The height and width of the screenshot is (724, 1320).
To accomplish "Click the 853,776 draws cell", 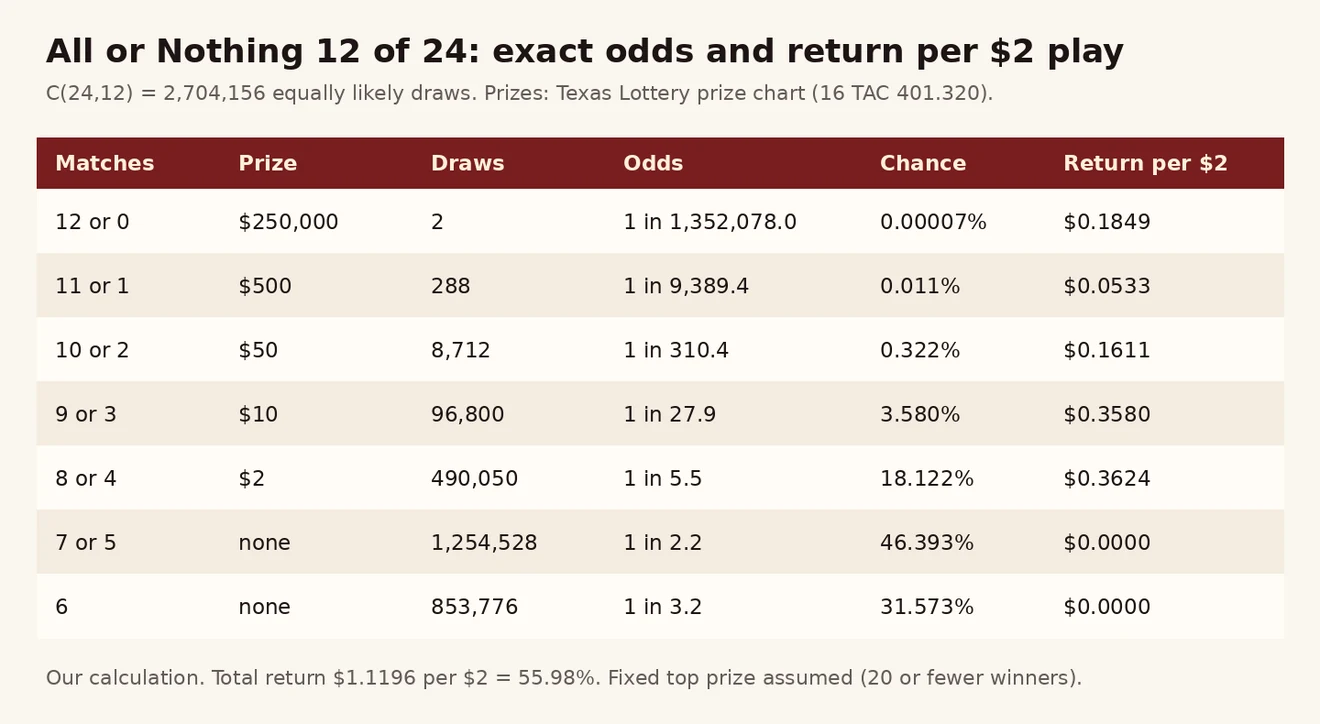I will click(x=474, y=606).
